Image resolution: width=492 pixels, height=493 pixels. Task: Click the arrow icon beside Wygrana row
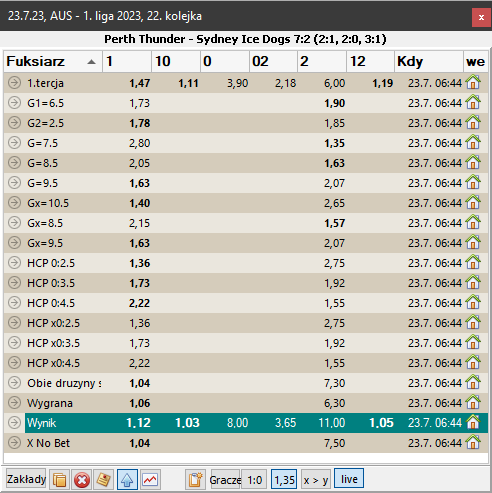[x=14, y=402]
